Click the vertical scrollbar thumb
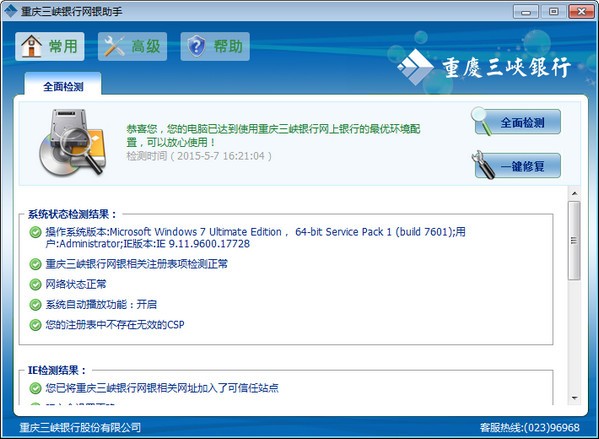 click(574, 240)
